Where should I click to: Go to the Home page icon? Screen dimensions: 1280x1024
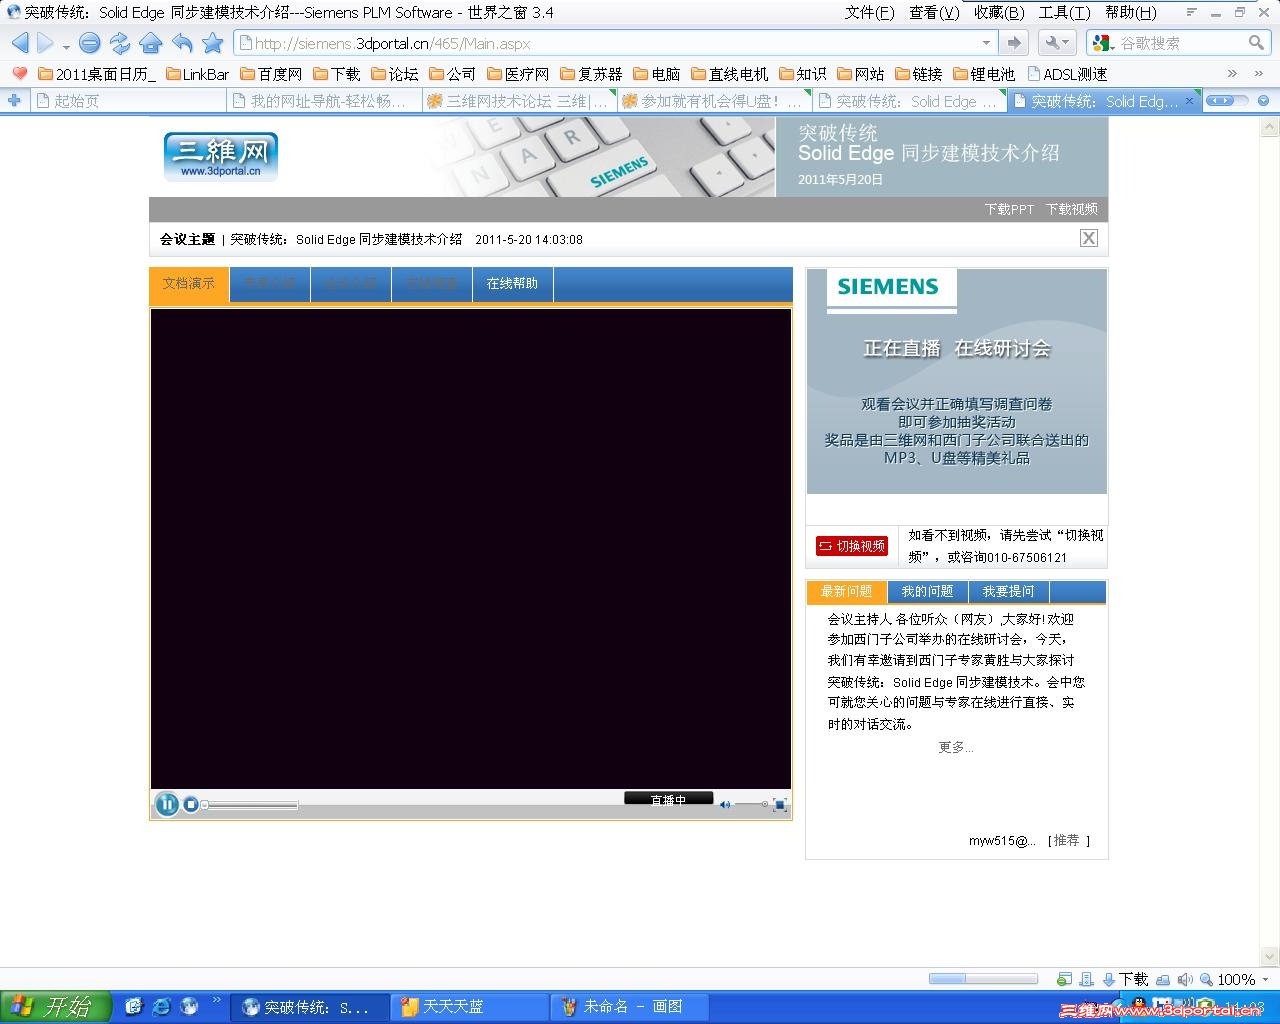tap(151, 43)
